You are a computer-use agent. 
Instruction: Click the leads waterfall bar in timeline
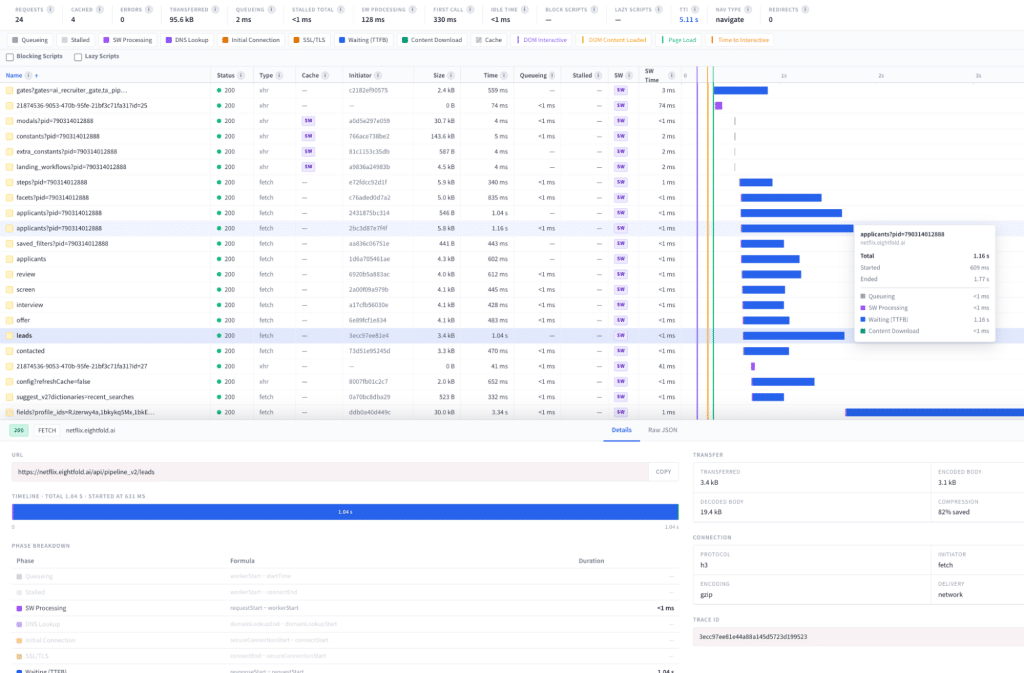(793, 336)
